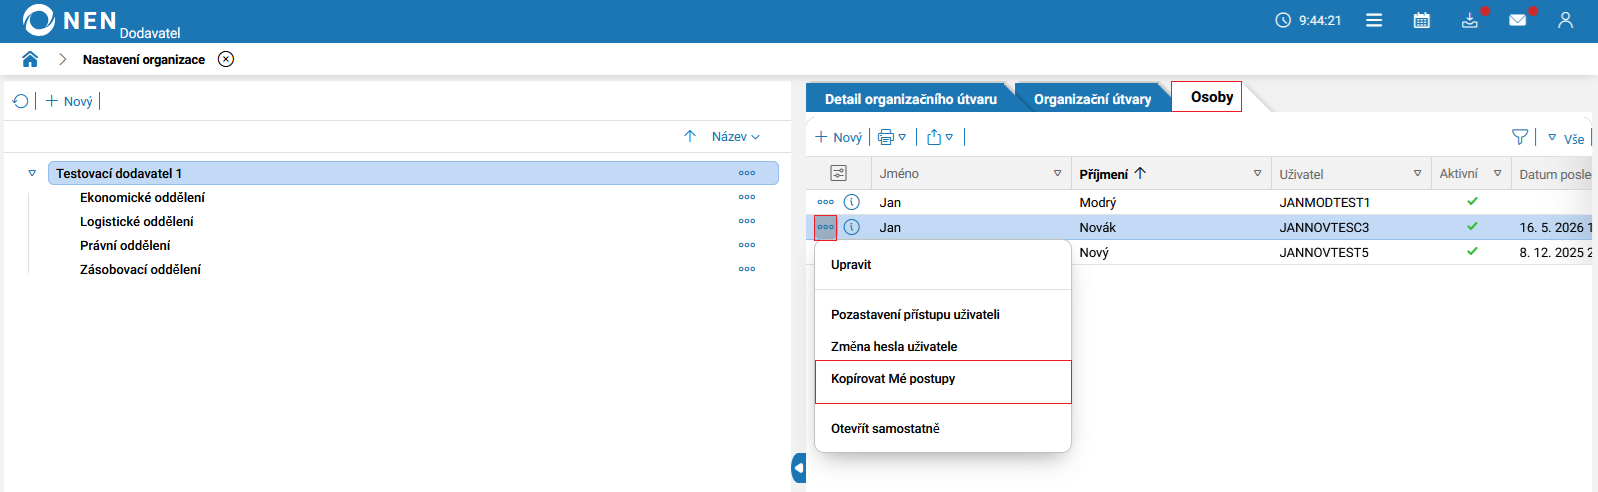Click the JANMODTEST1 user cell
This screenshot has height=492, width=1598.
point(1324,202)
